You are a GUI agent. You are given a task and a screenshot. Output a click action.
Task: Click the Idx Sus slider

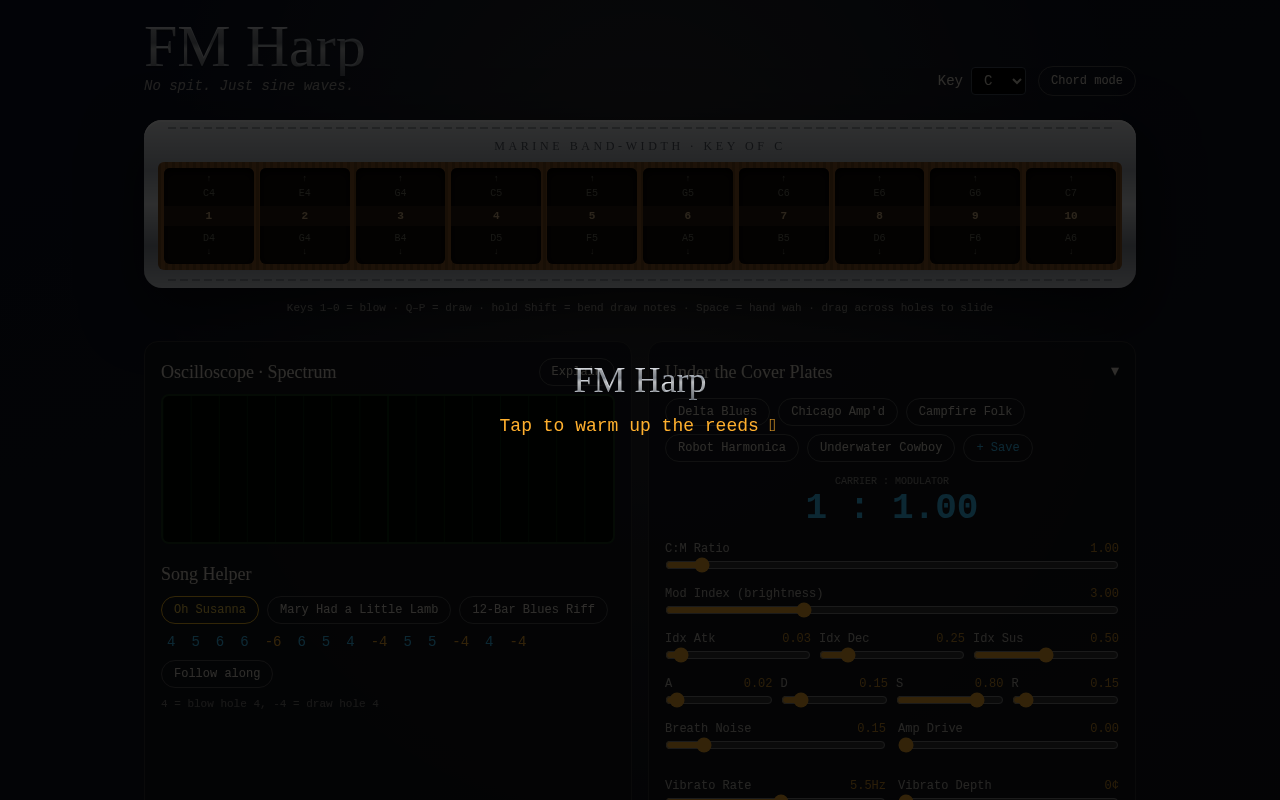(1046, 655)
